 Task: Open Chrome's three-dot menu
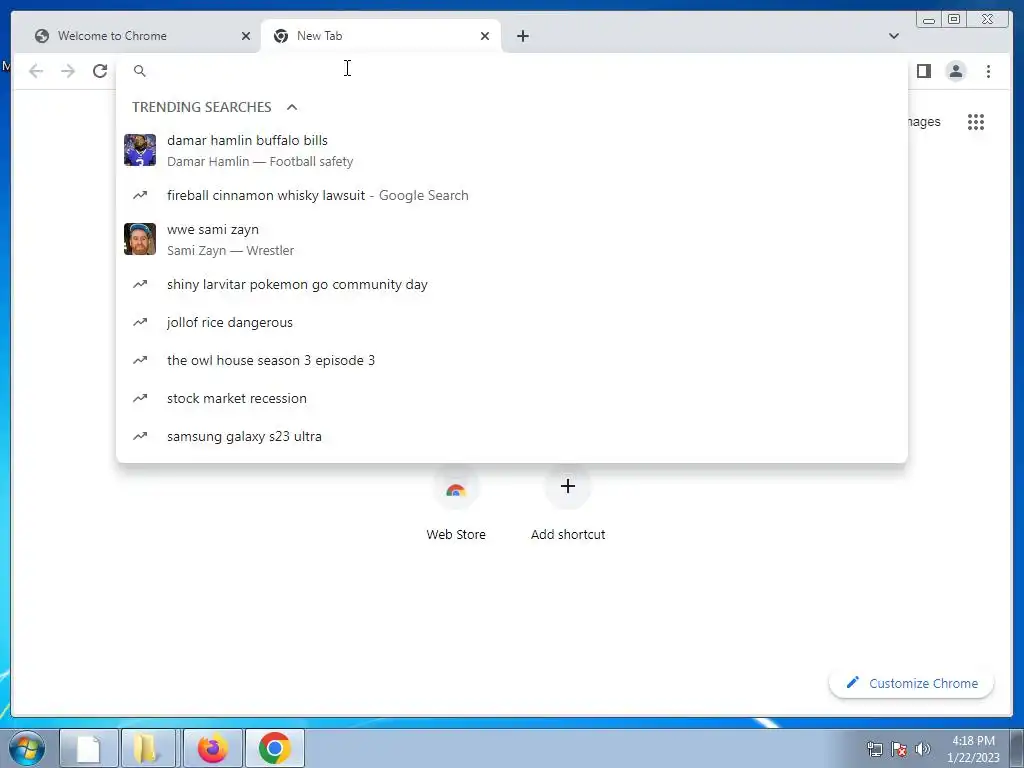pyautogui.click(x=988, y=71)
